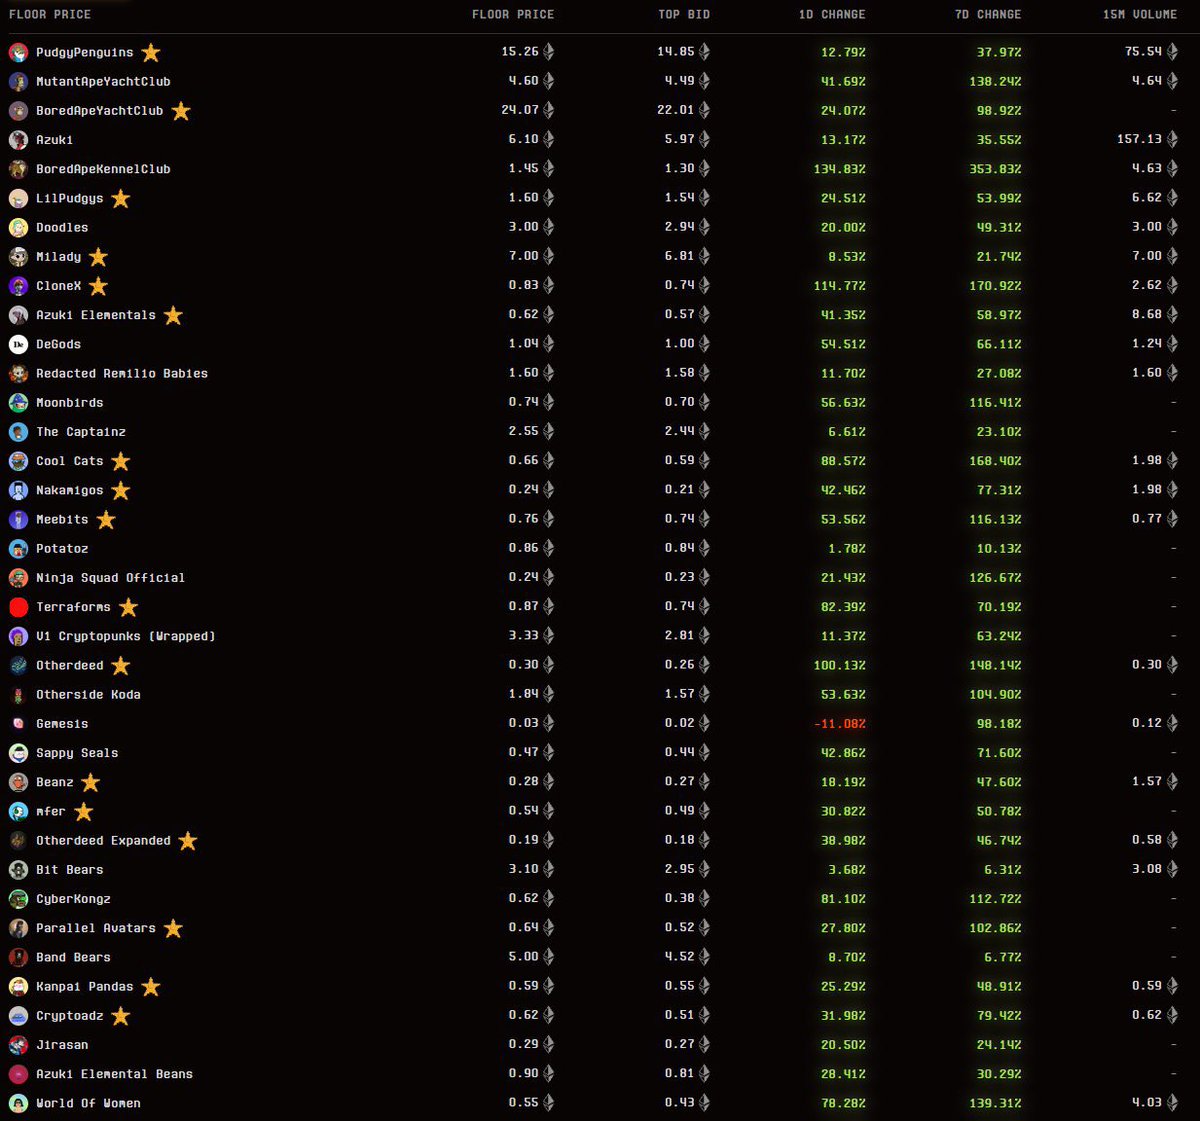Screen dimensions: 1200x1121
Task: Click the Moonbirds avatar icon
Action: point(18,402)
